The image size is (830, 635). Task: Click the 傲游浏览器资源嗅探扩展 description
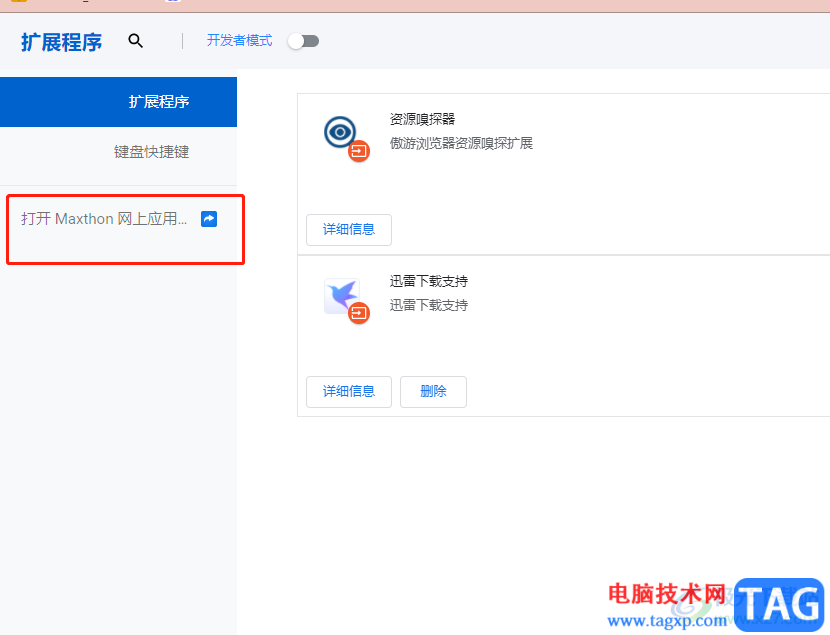[461, 143]
